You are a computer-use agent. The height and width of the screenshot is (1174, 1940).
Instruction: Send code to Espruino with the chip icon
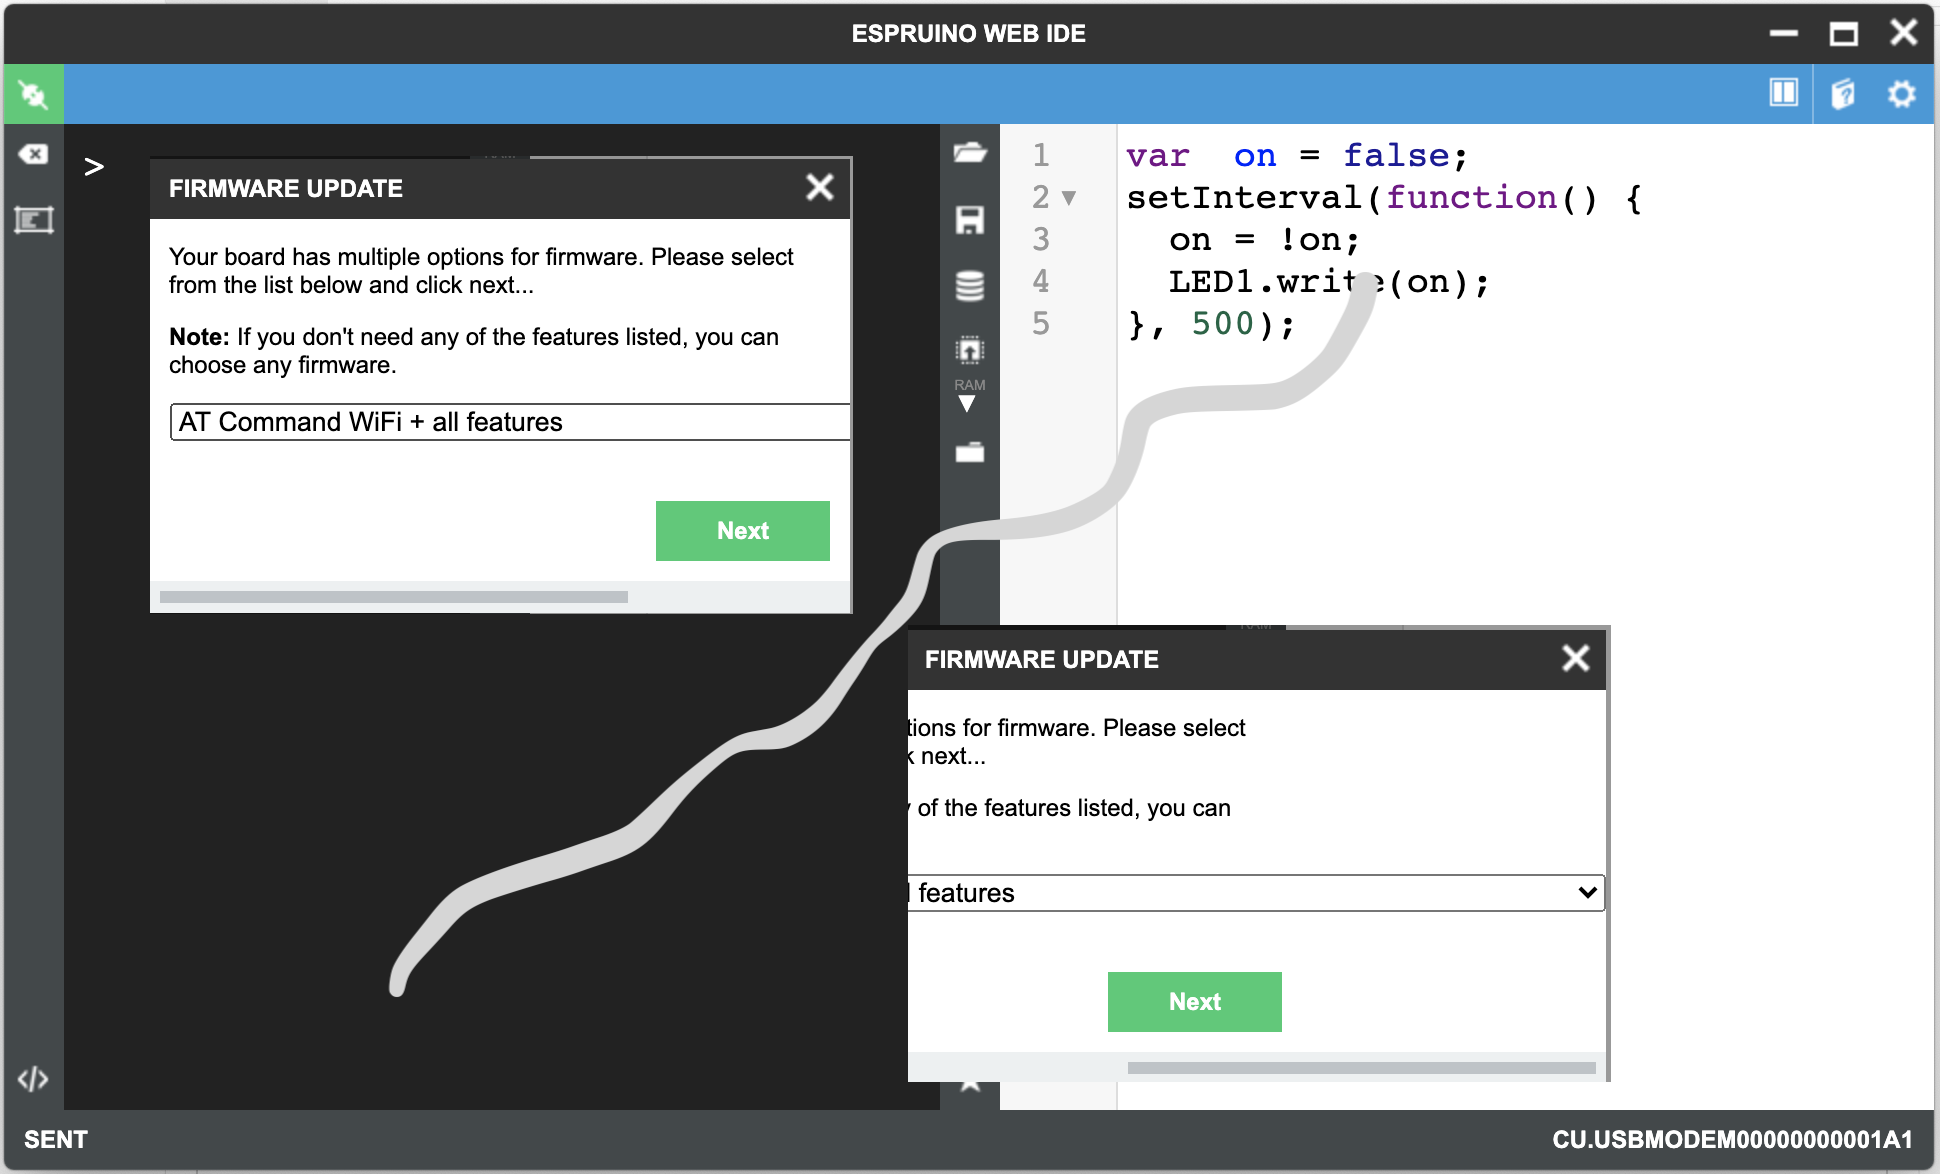point(969,350)
